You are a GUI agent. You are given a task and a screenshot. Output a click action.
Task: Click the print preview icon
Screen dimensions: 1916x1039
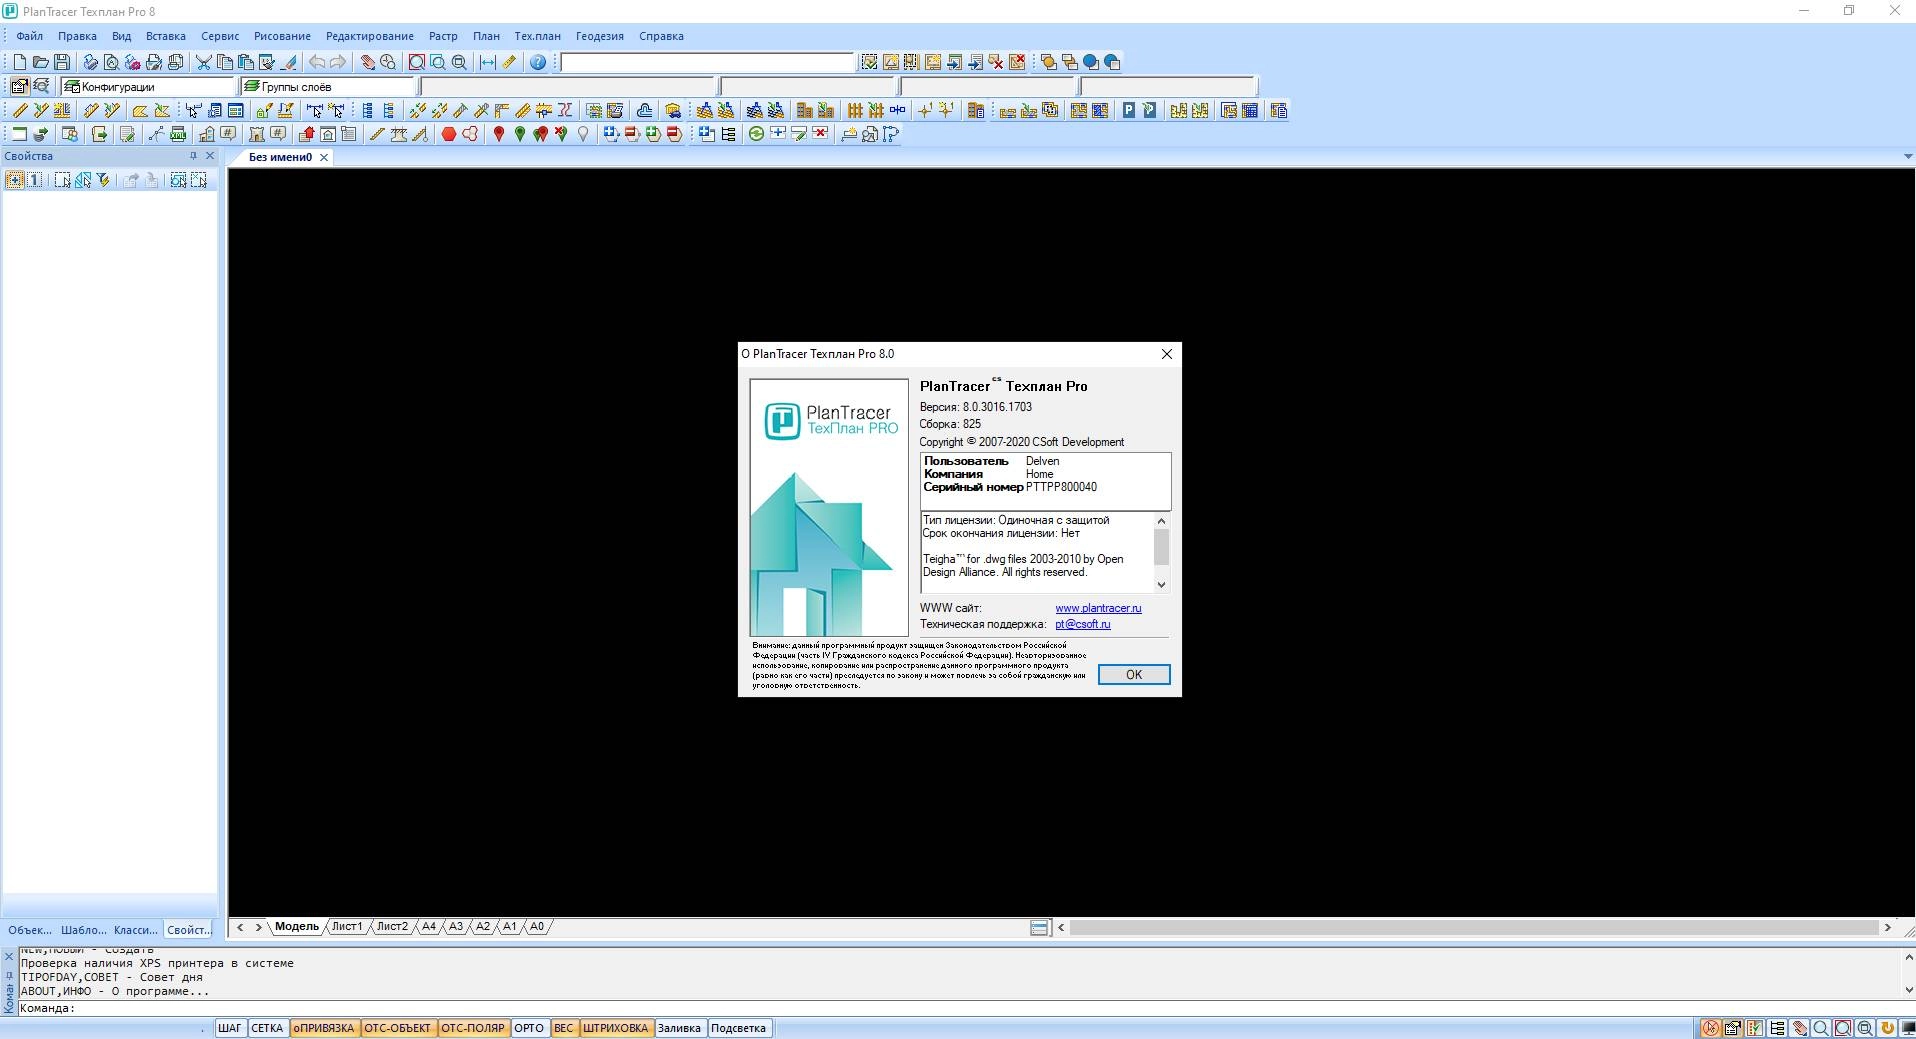pos(111,62)
